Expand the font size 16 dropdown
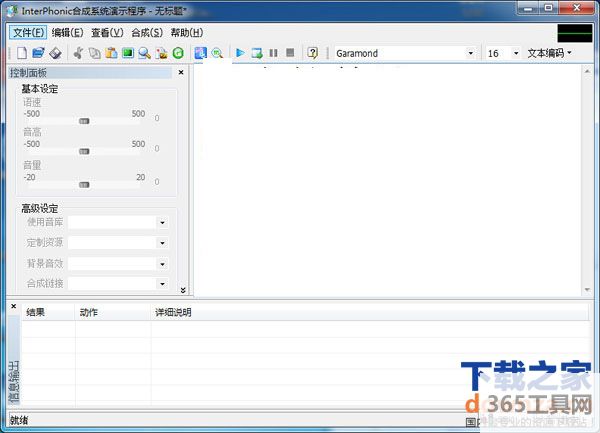This screenshot has width=600, height=433. point(516,53)
